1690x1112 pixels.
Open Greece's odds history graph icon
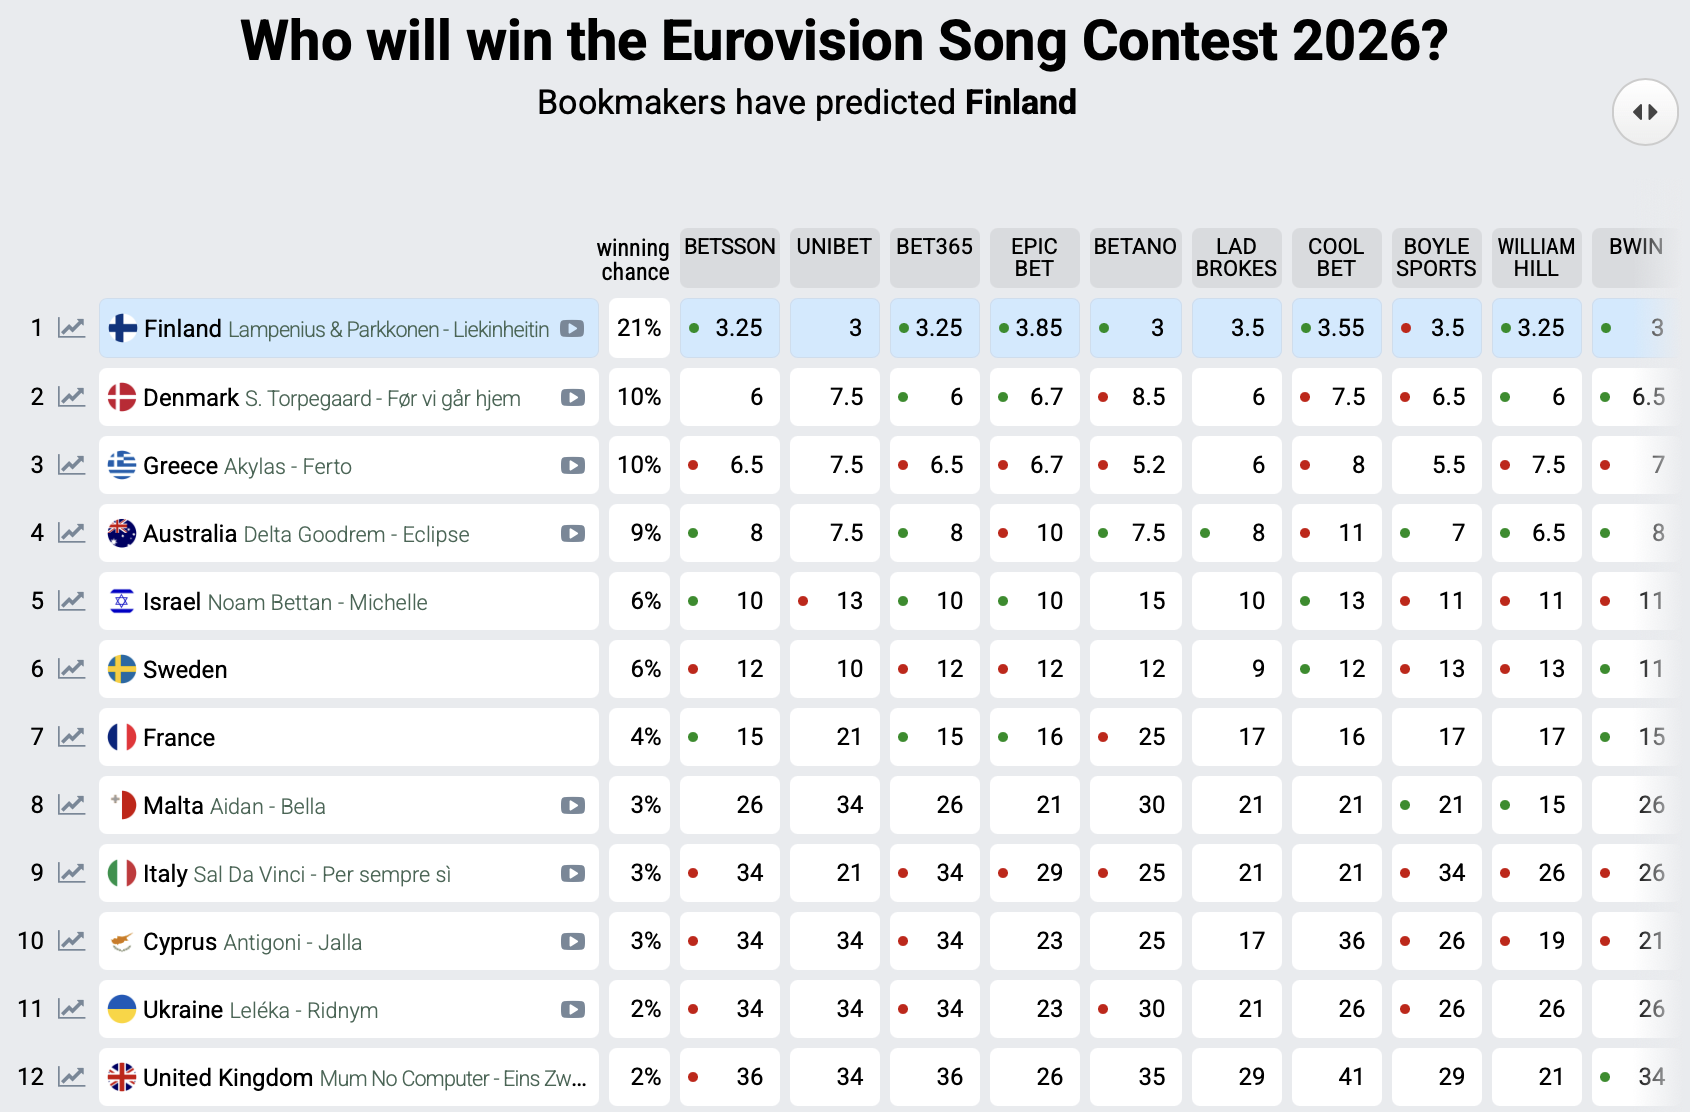pos(71,465)
